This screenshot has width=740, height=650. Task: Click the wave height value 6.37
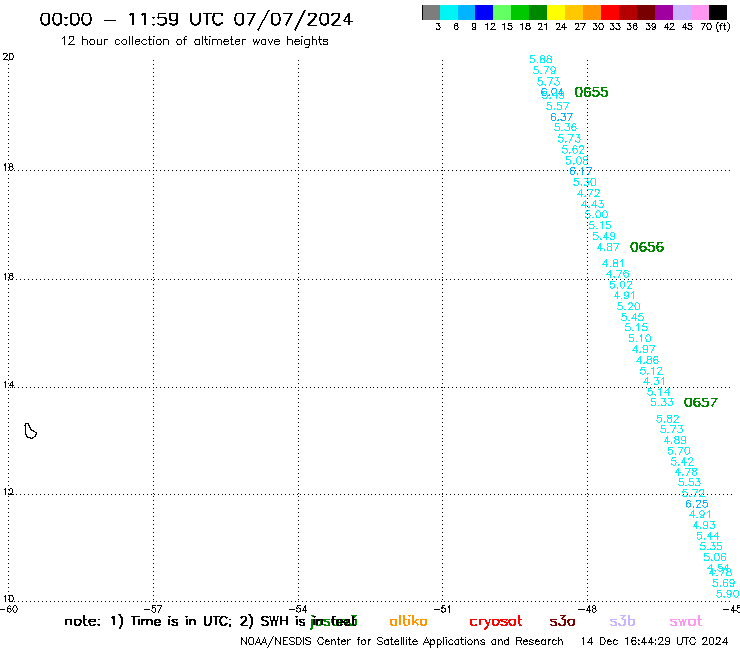coord(562,117)
